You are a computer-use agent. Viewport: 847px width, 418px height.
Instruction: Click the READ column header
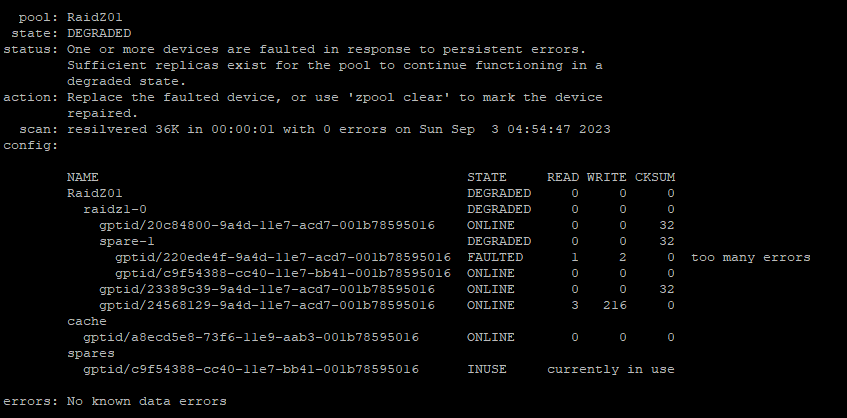[x=563, y=177]
